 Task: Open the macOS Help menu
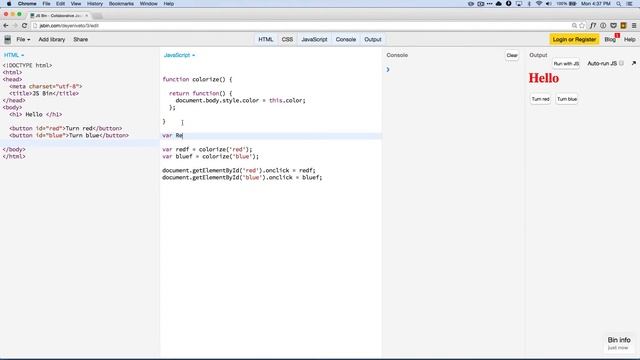[169, 4]
